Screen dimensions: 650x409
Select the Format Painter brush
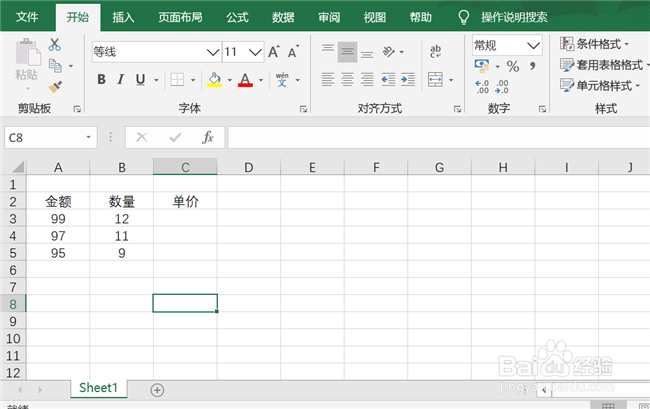(55, 87)
